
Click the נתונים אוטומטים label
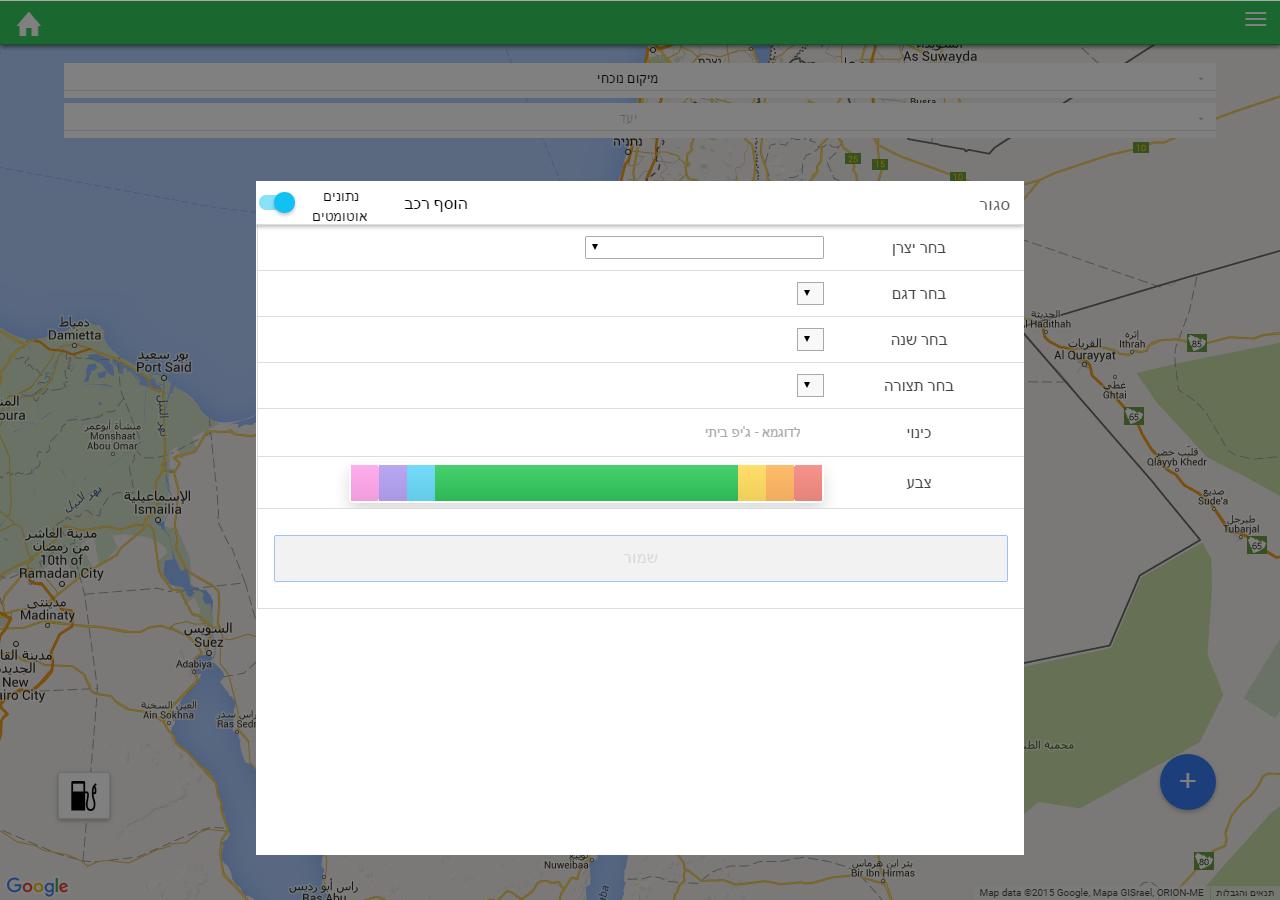pyautogui.click(x=340, y=206)
